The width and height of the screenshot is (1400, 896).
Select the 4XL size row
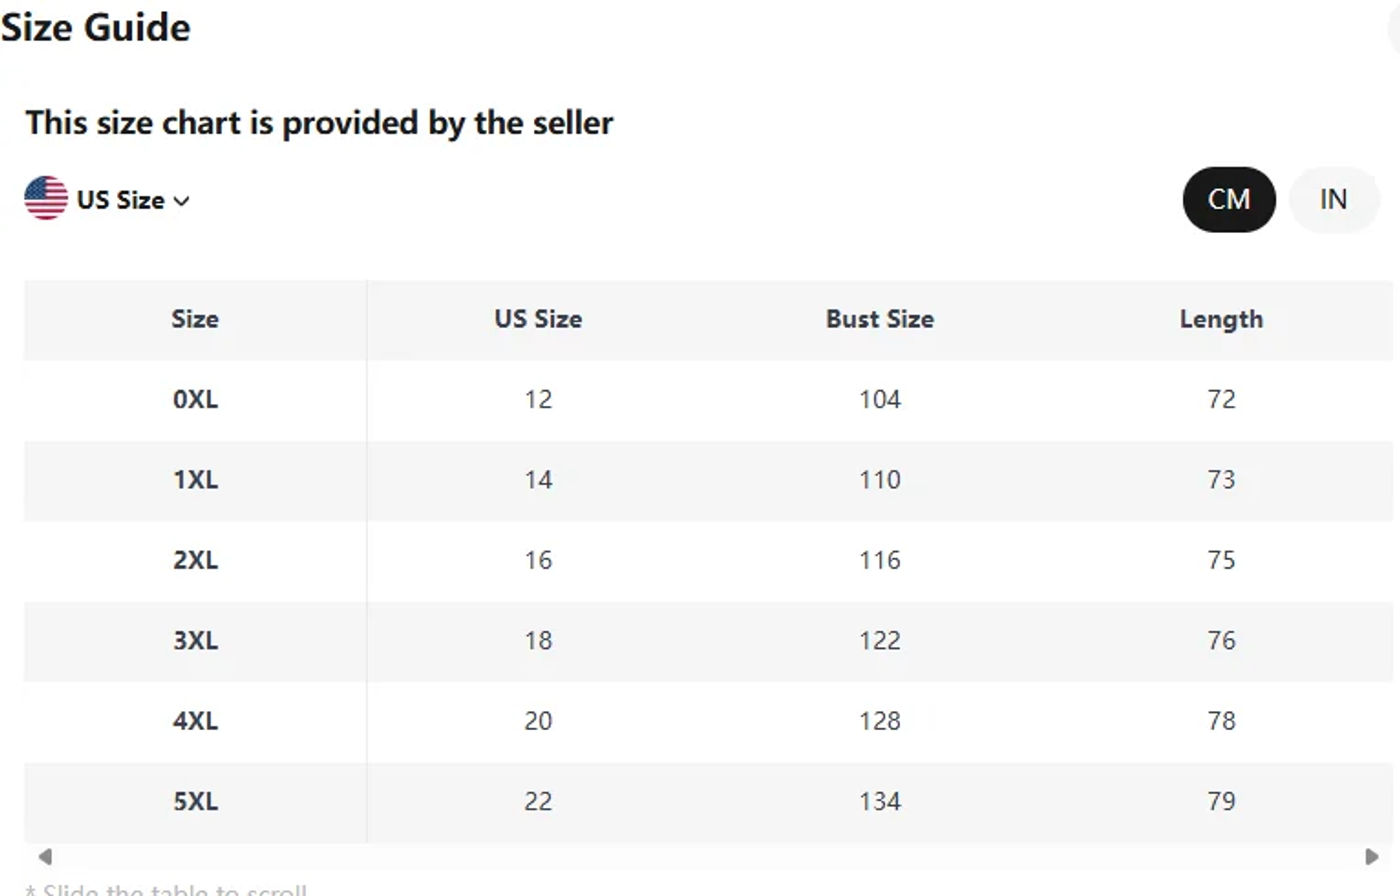point(708,721)
